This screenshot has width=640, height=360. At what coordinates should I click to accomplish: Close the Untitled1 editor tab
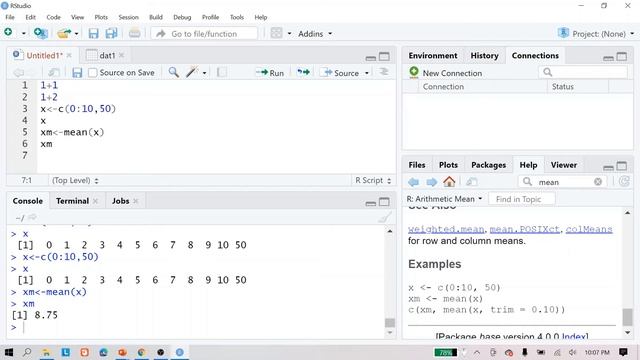coord(69,55)
